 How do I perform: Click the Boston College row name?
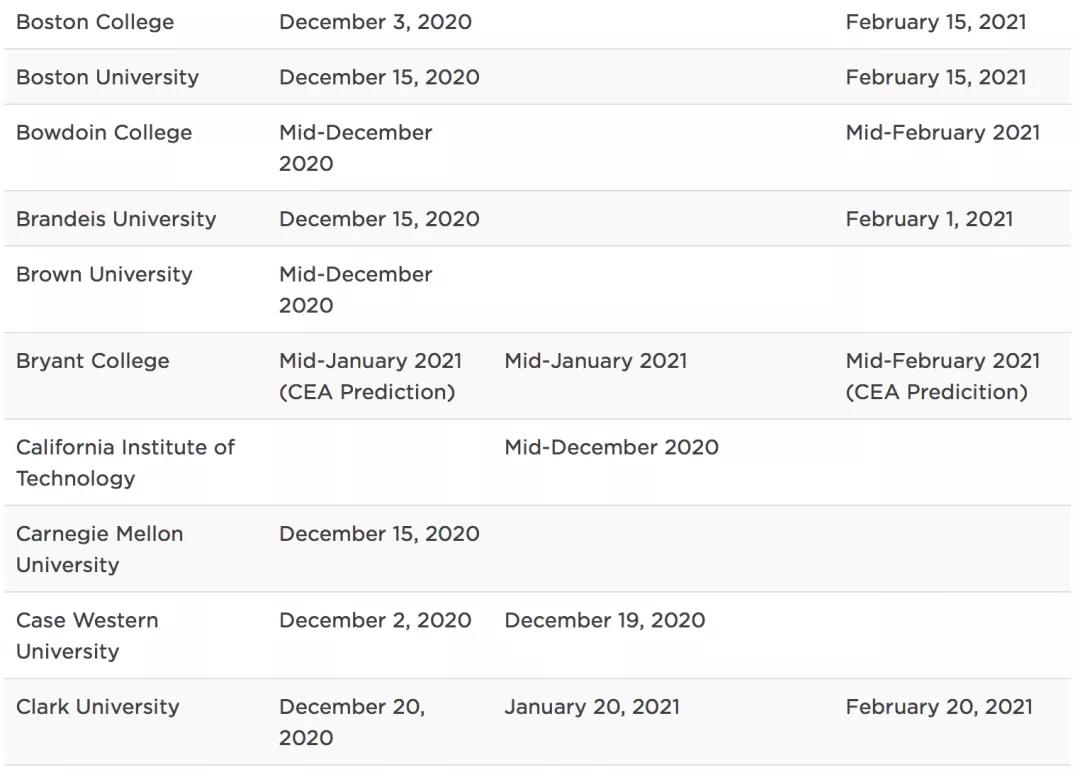click(x=95, y=22)
